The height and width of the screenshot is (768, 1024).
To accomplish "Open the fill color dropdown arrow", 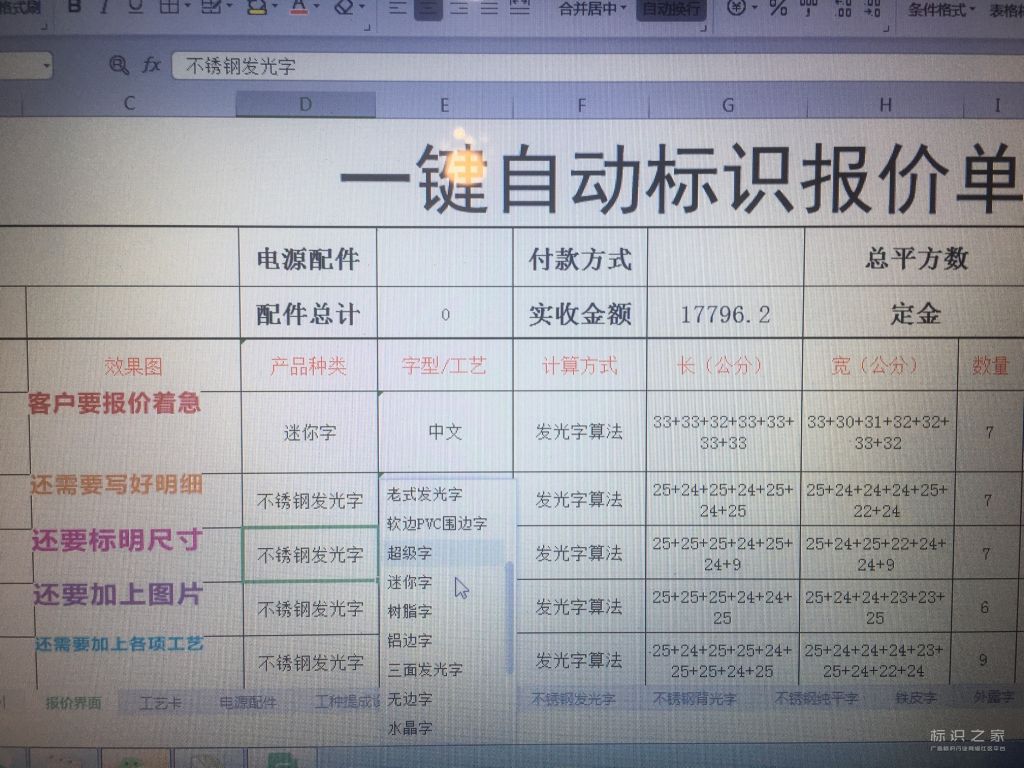I will pyautogui.click(x=276, y=7).
